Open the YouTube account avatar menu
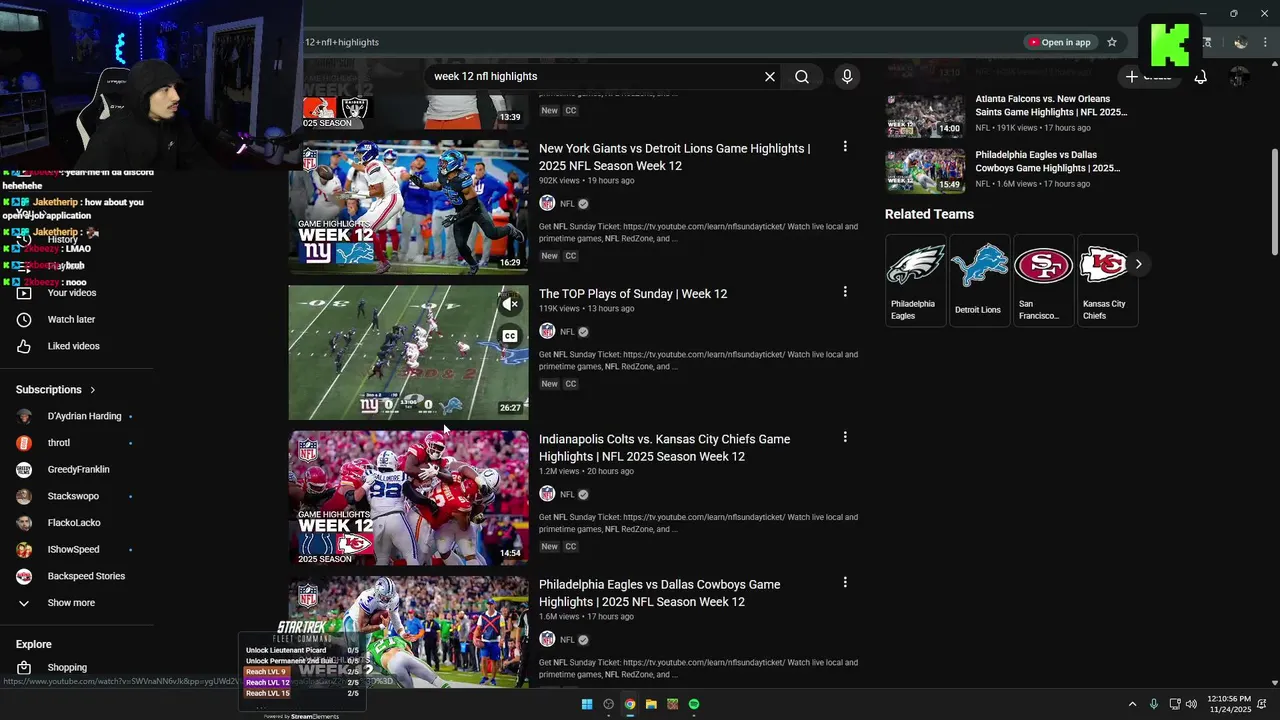 [1239, 76]
